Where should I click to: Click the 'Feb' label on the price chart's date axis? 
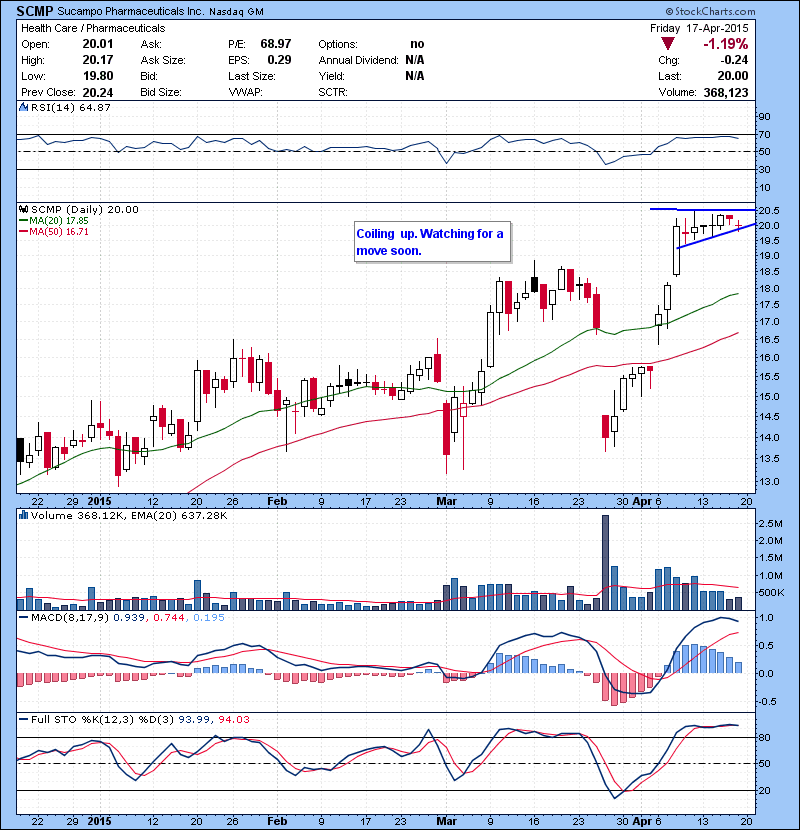[277, 501]
